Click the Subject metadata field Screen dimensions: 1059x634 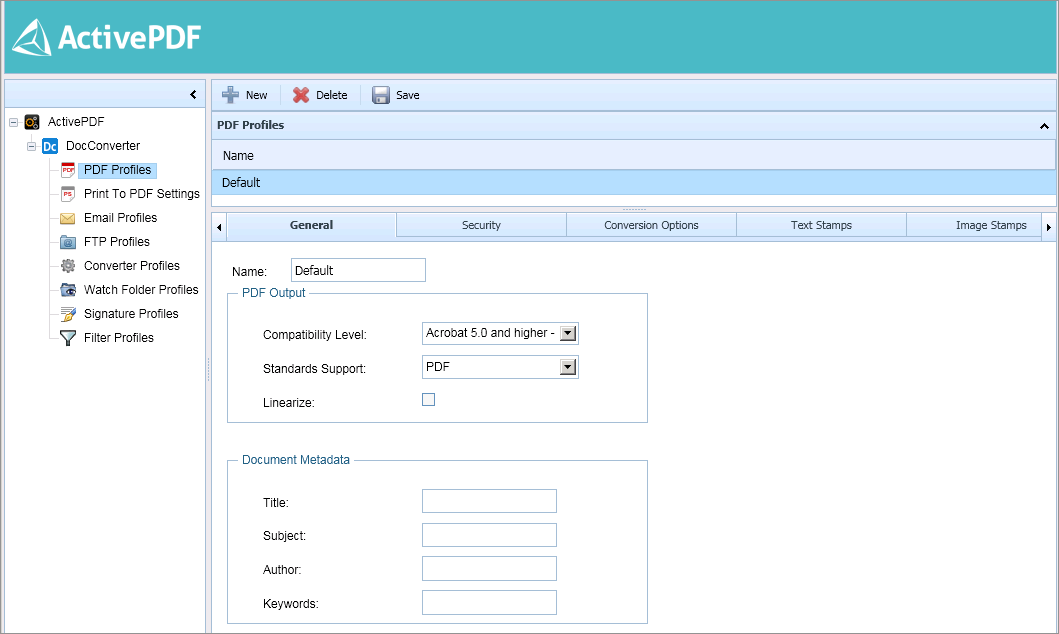coord(489,535)
